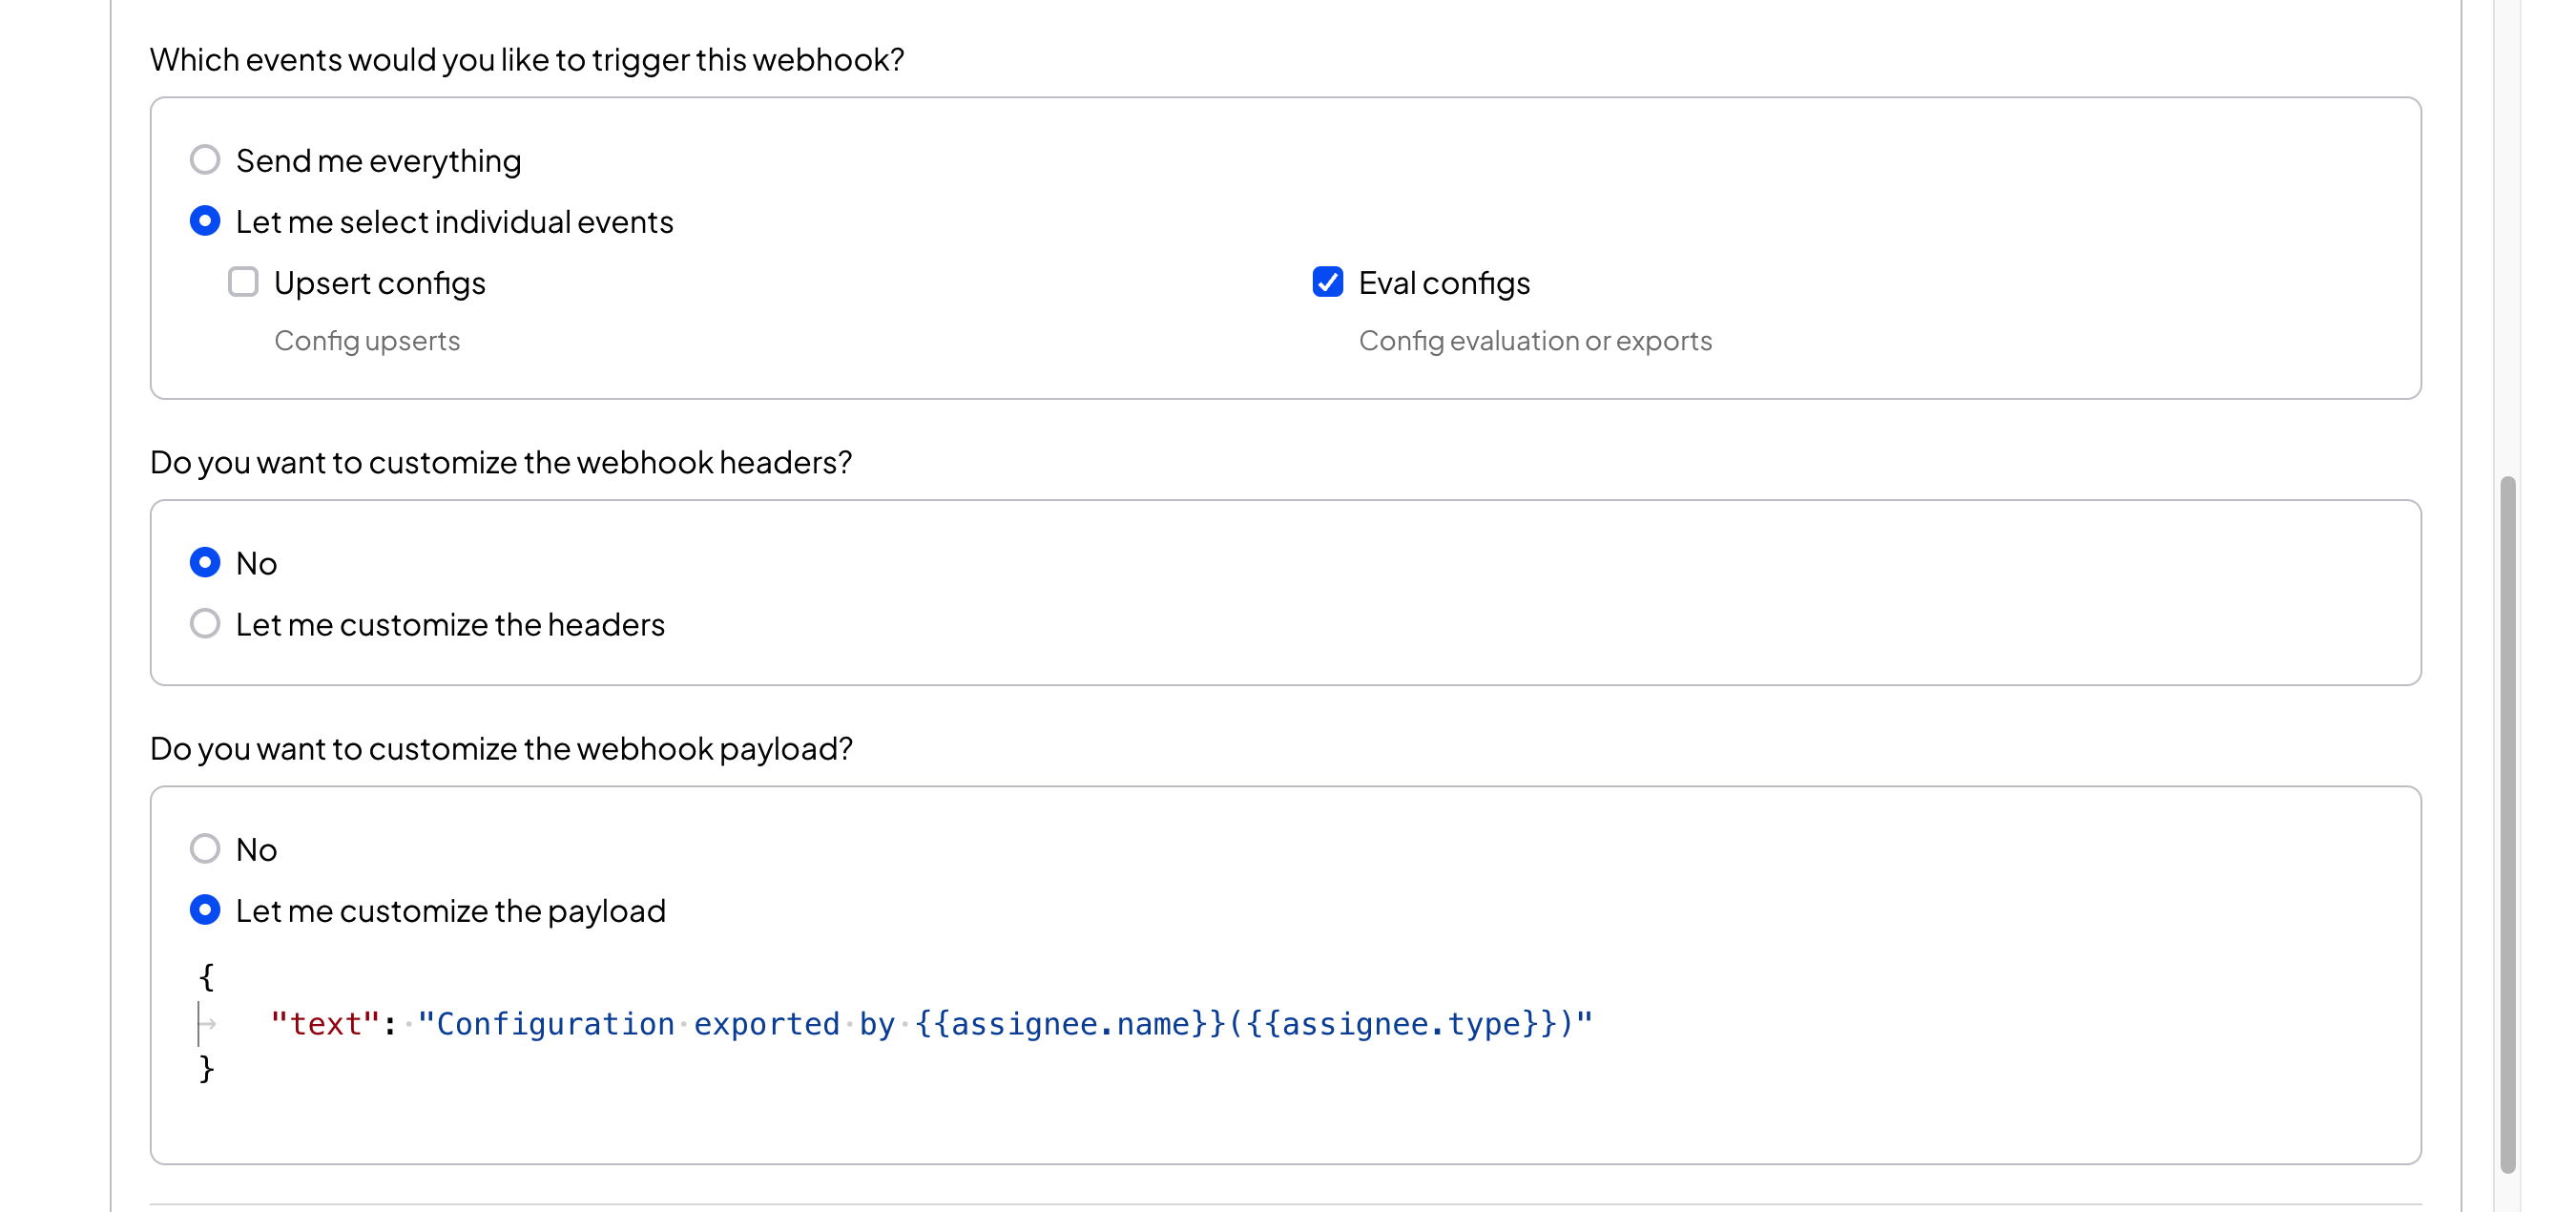The width and height of the screenshot is (2576, 1212).
Task: Choose "Let me select individual events" radio
Action: coord(205,221)
